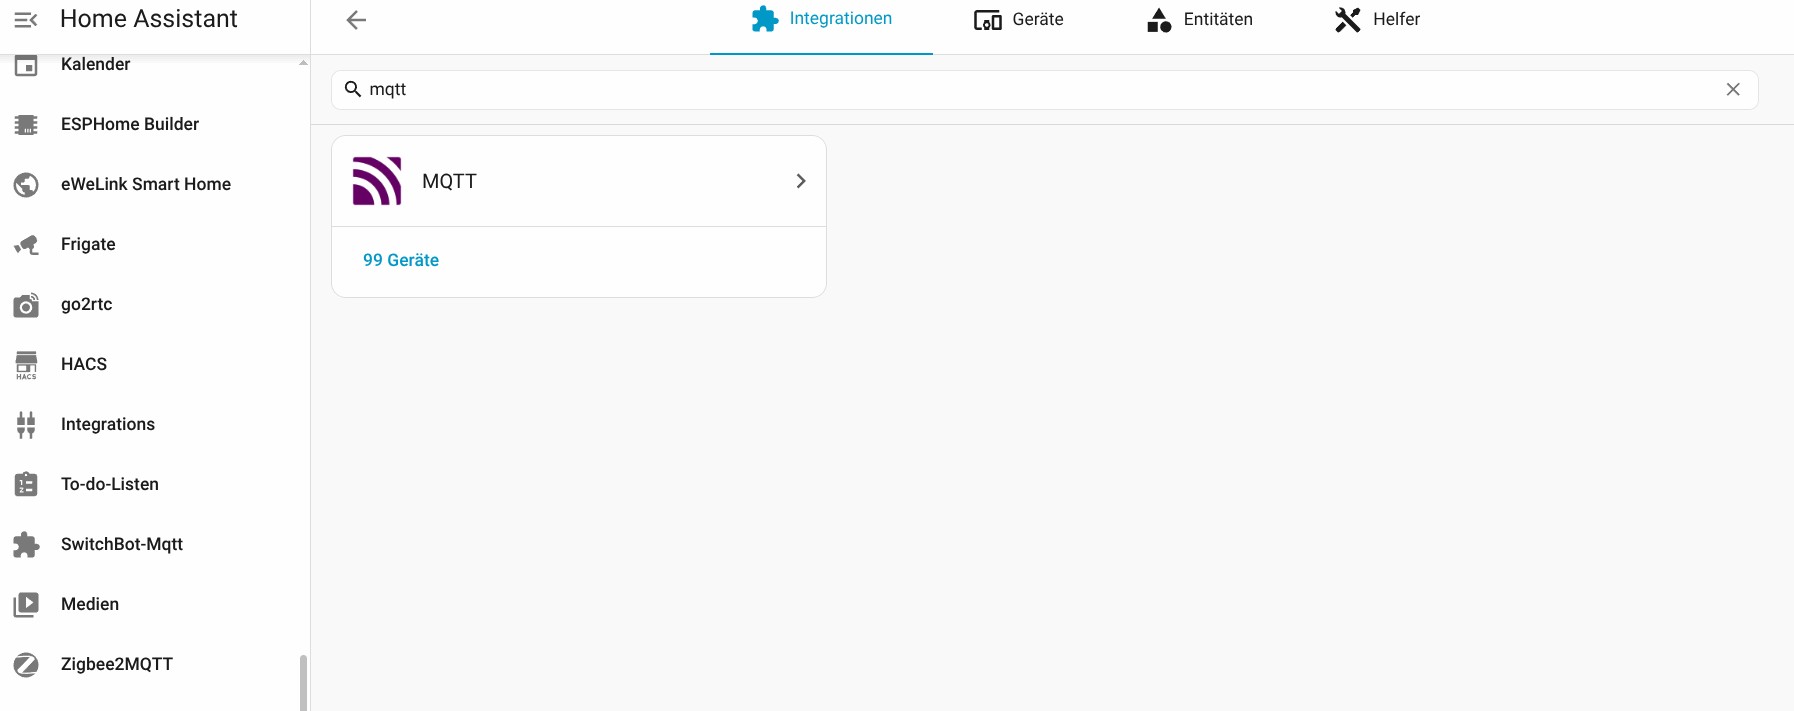Screen dimensions: 1794x711
Task: Click the ESPHome Builder chip icon
Action: click(26, 125)
